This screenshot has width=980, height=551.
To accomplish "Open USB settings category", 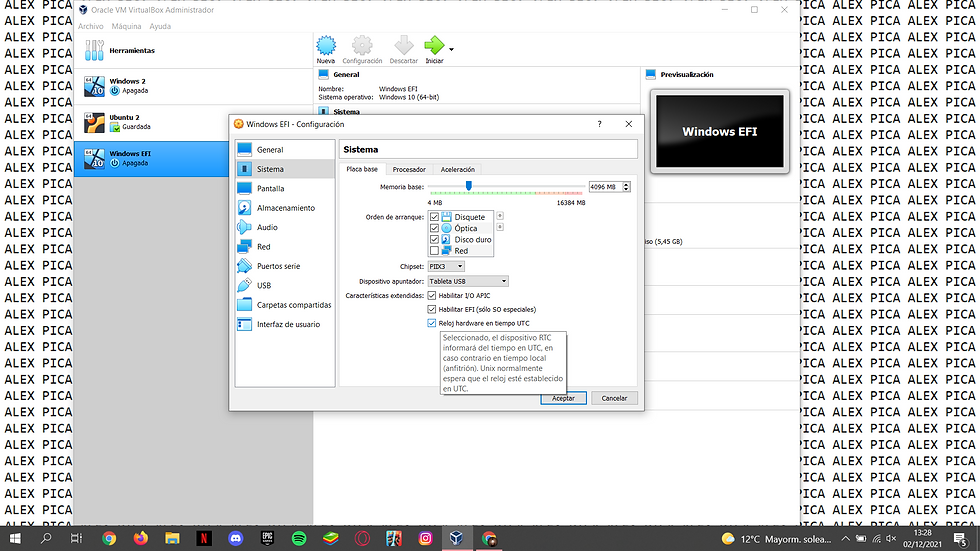I will tap(284, 285).
